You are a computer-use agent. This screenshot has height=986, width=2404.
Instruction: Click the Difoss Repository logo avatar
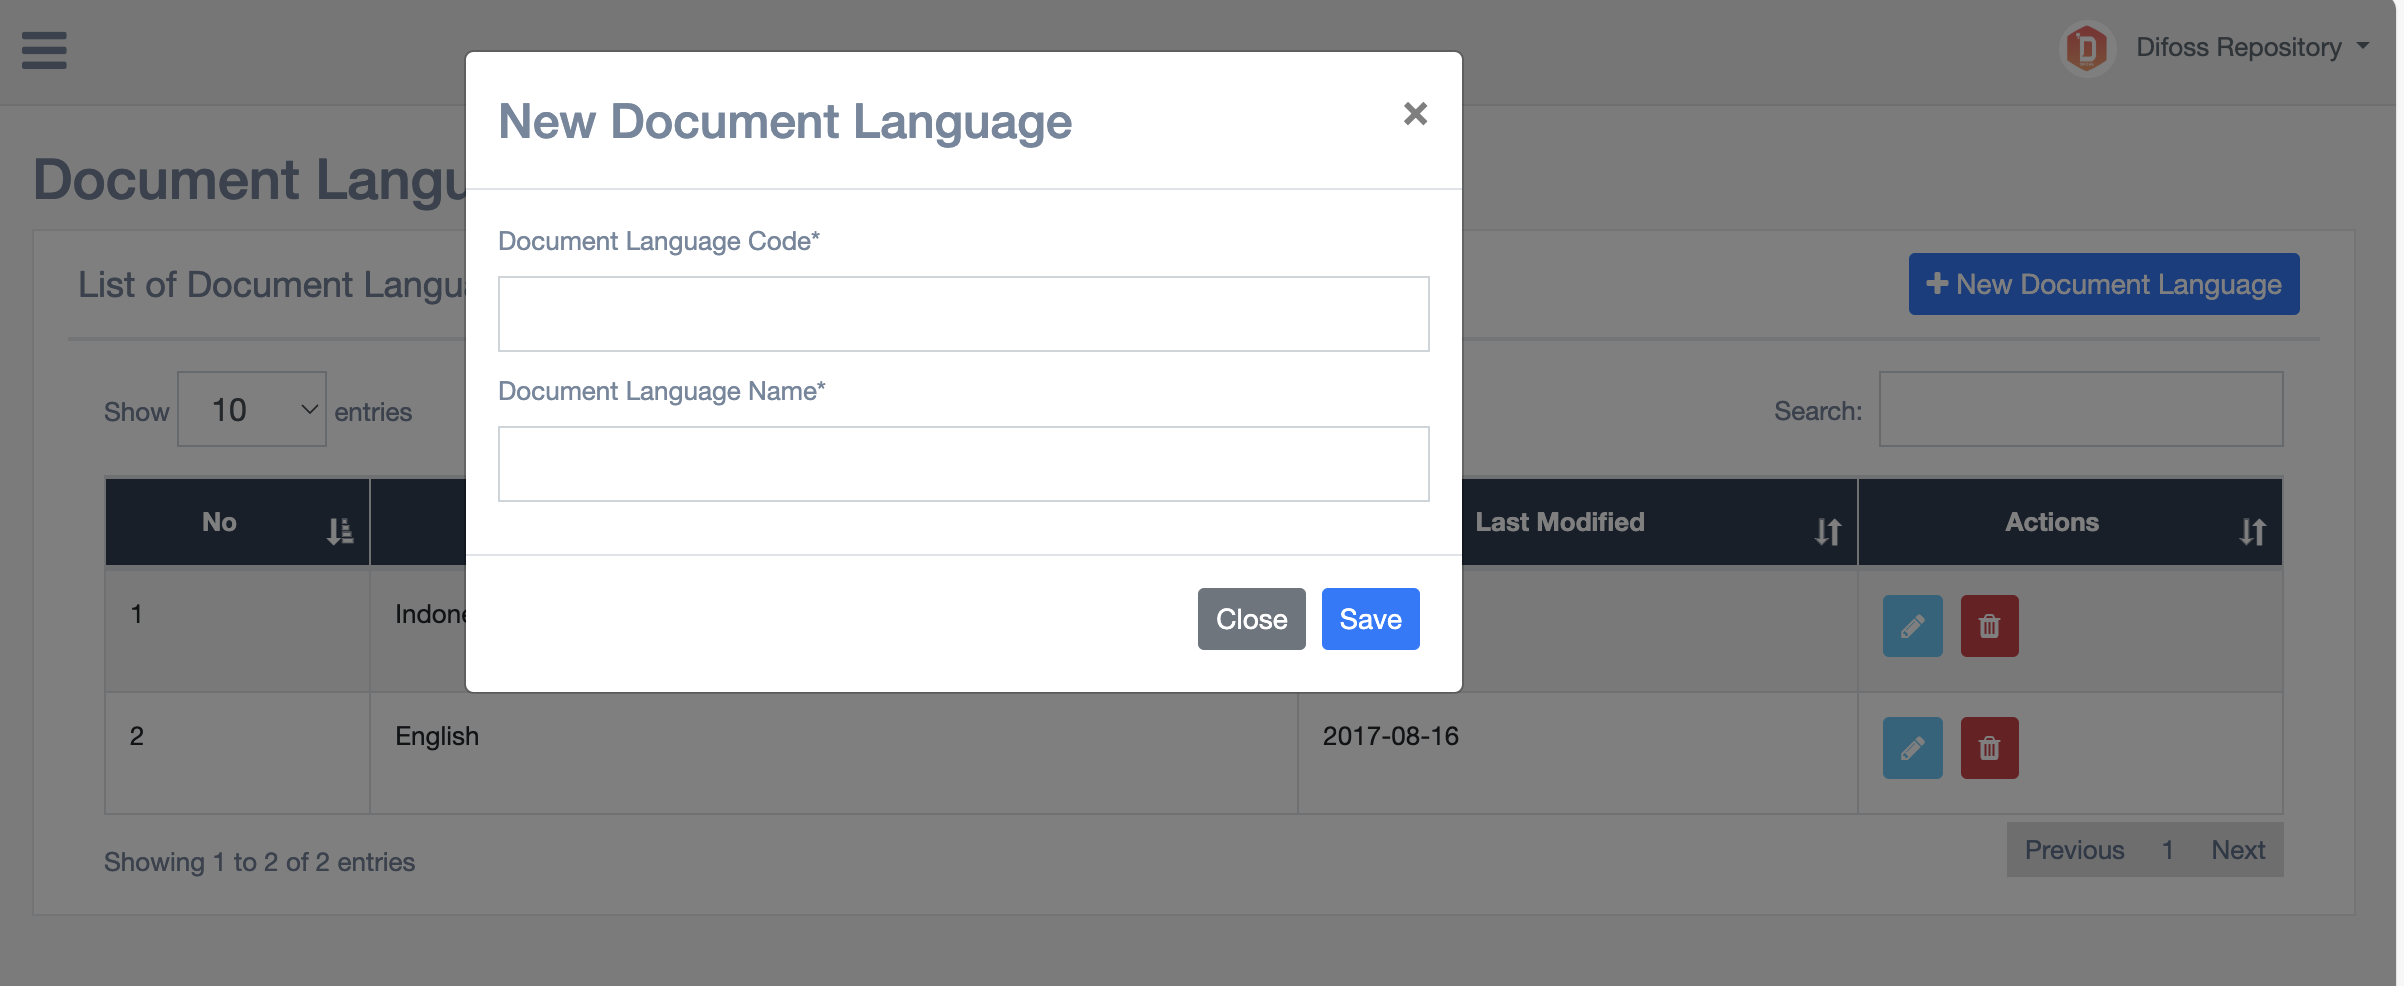pos(2086,48)
